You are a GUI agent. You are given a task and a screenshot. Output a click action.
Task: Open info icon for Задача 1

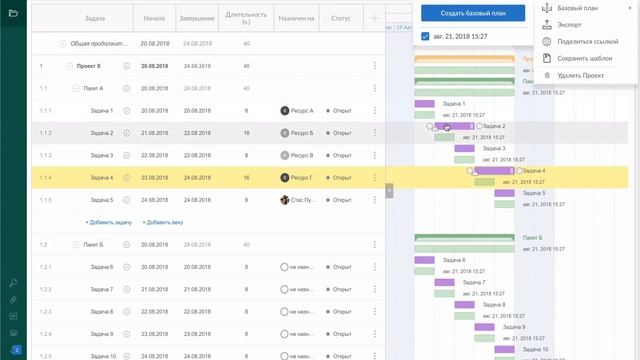(127, 111)
